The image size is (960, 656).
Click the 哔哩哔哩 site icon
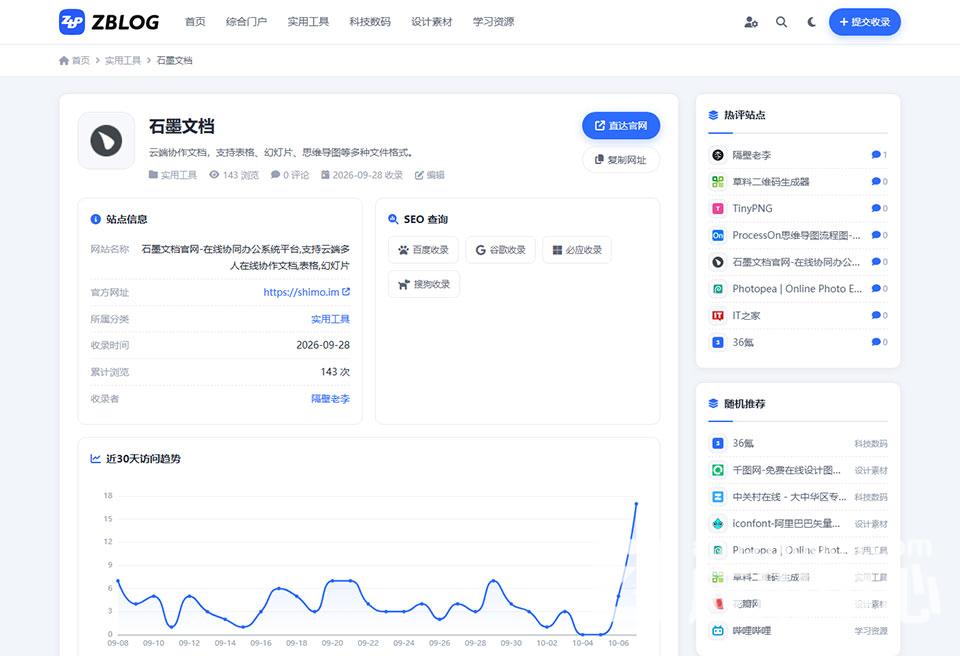(718, 631)
